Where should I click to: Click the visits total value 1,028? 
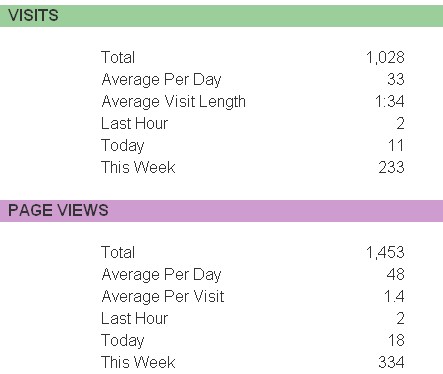(x=385, y=57)
